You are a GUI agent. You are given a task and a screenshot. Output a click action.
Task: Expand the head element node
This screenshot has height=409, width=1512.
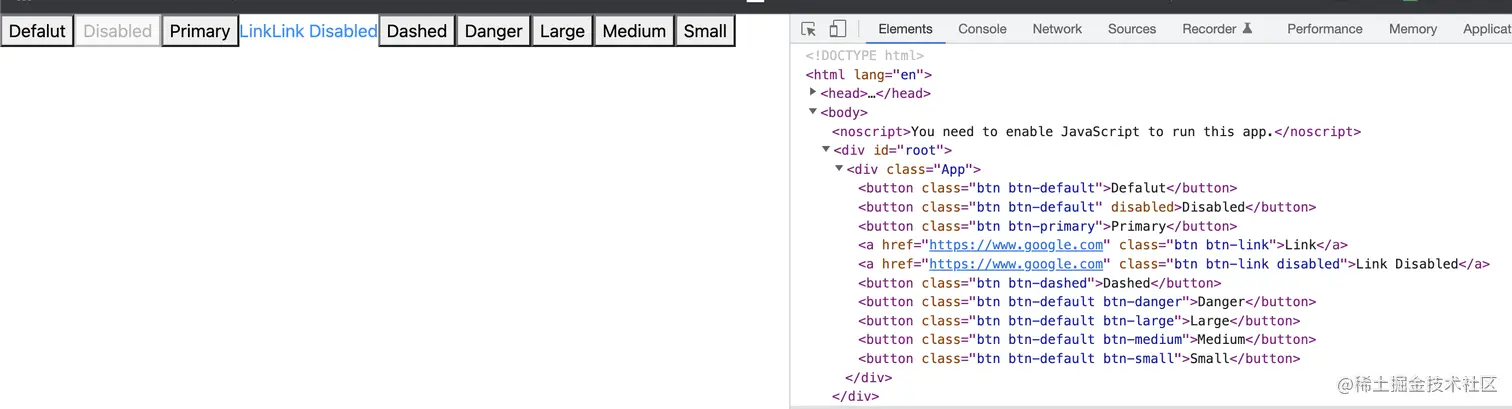813,92
